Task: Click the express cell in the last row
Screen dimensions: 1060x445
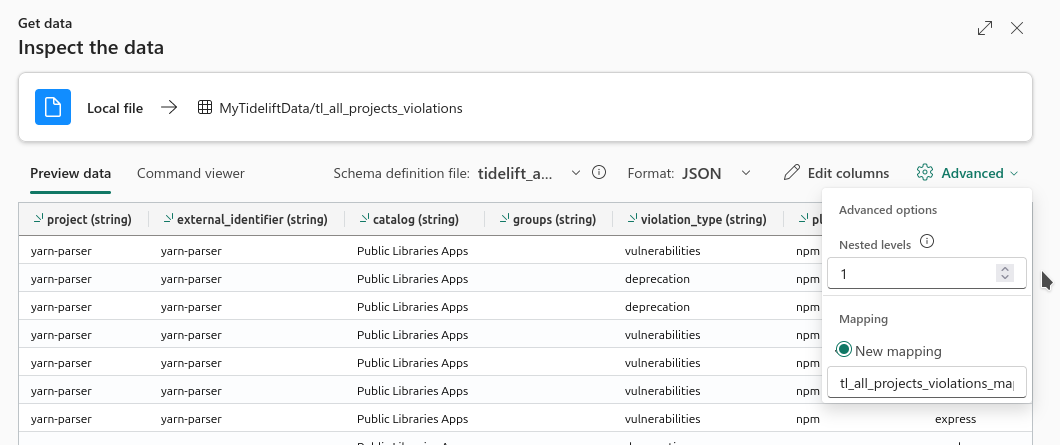Action: (x=955, y=419)
